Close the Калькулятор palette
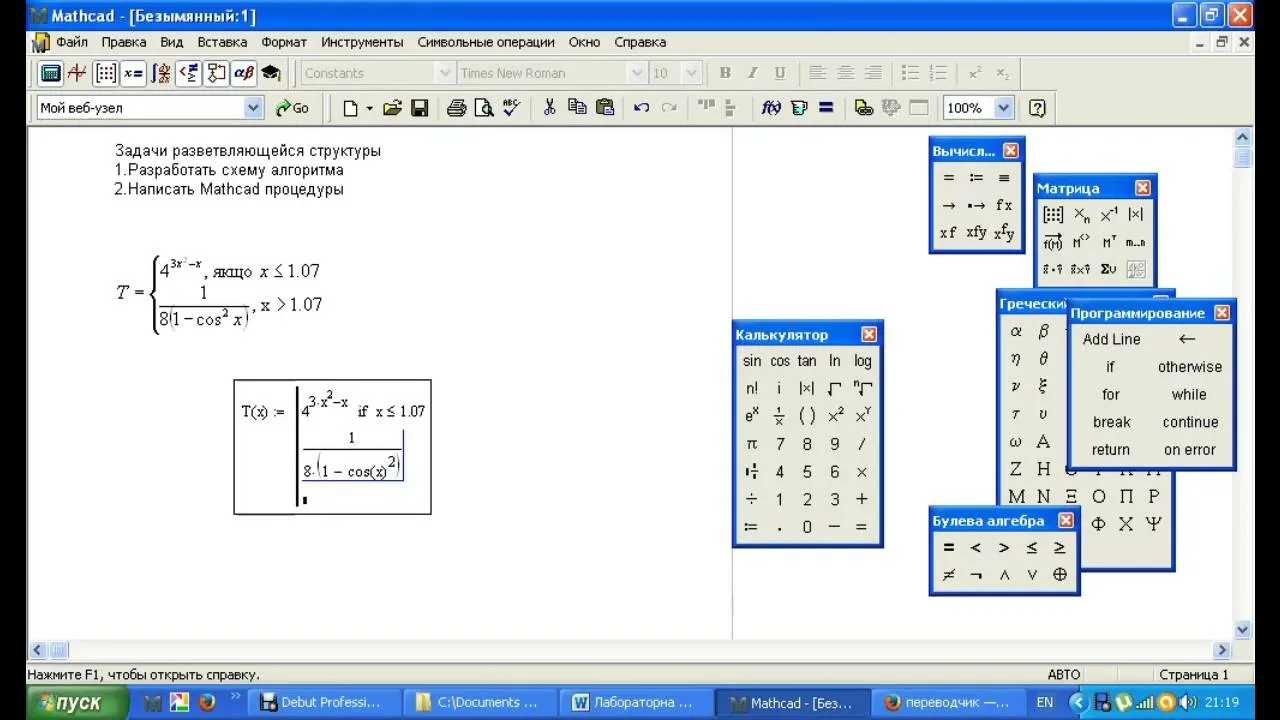The image size is (1280, 720). click(869, 335)
